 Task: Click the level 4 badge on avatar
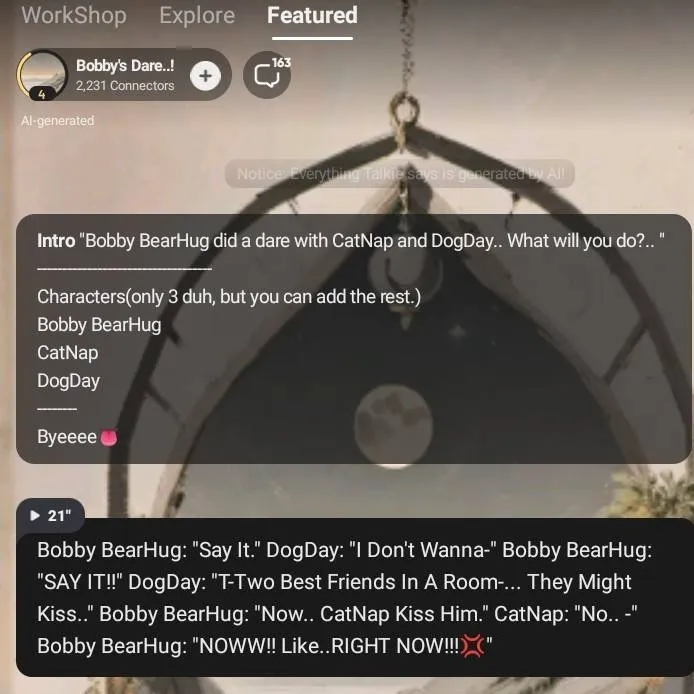42,94
